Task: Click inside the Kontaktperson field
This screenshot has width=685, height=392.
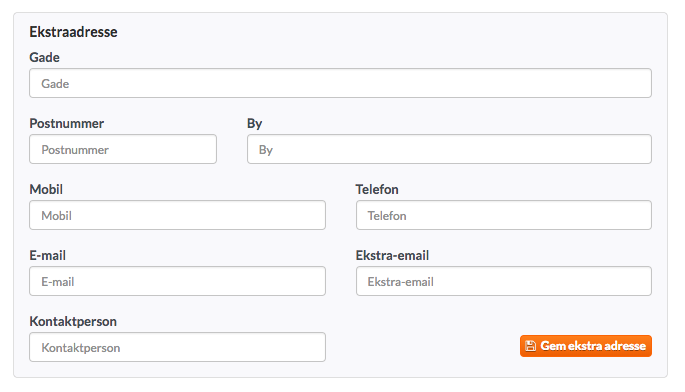Action: click(177, 347)
